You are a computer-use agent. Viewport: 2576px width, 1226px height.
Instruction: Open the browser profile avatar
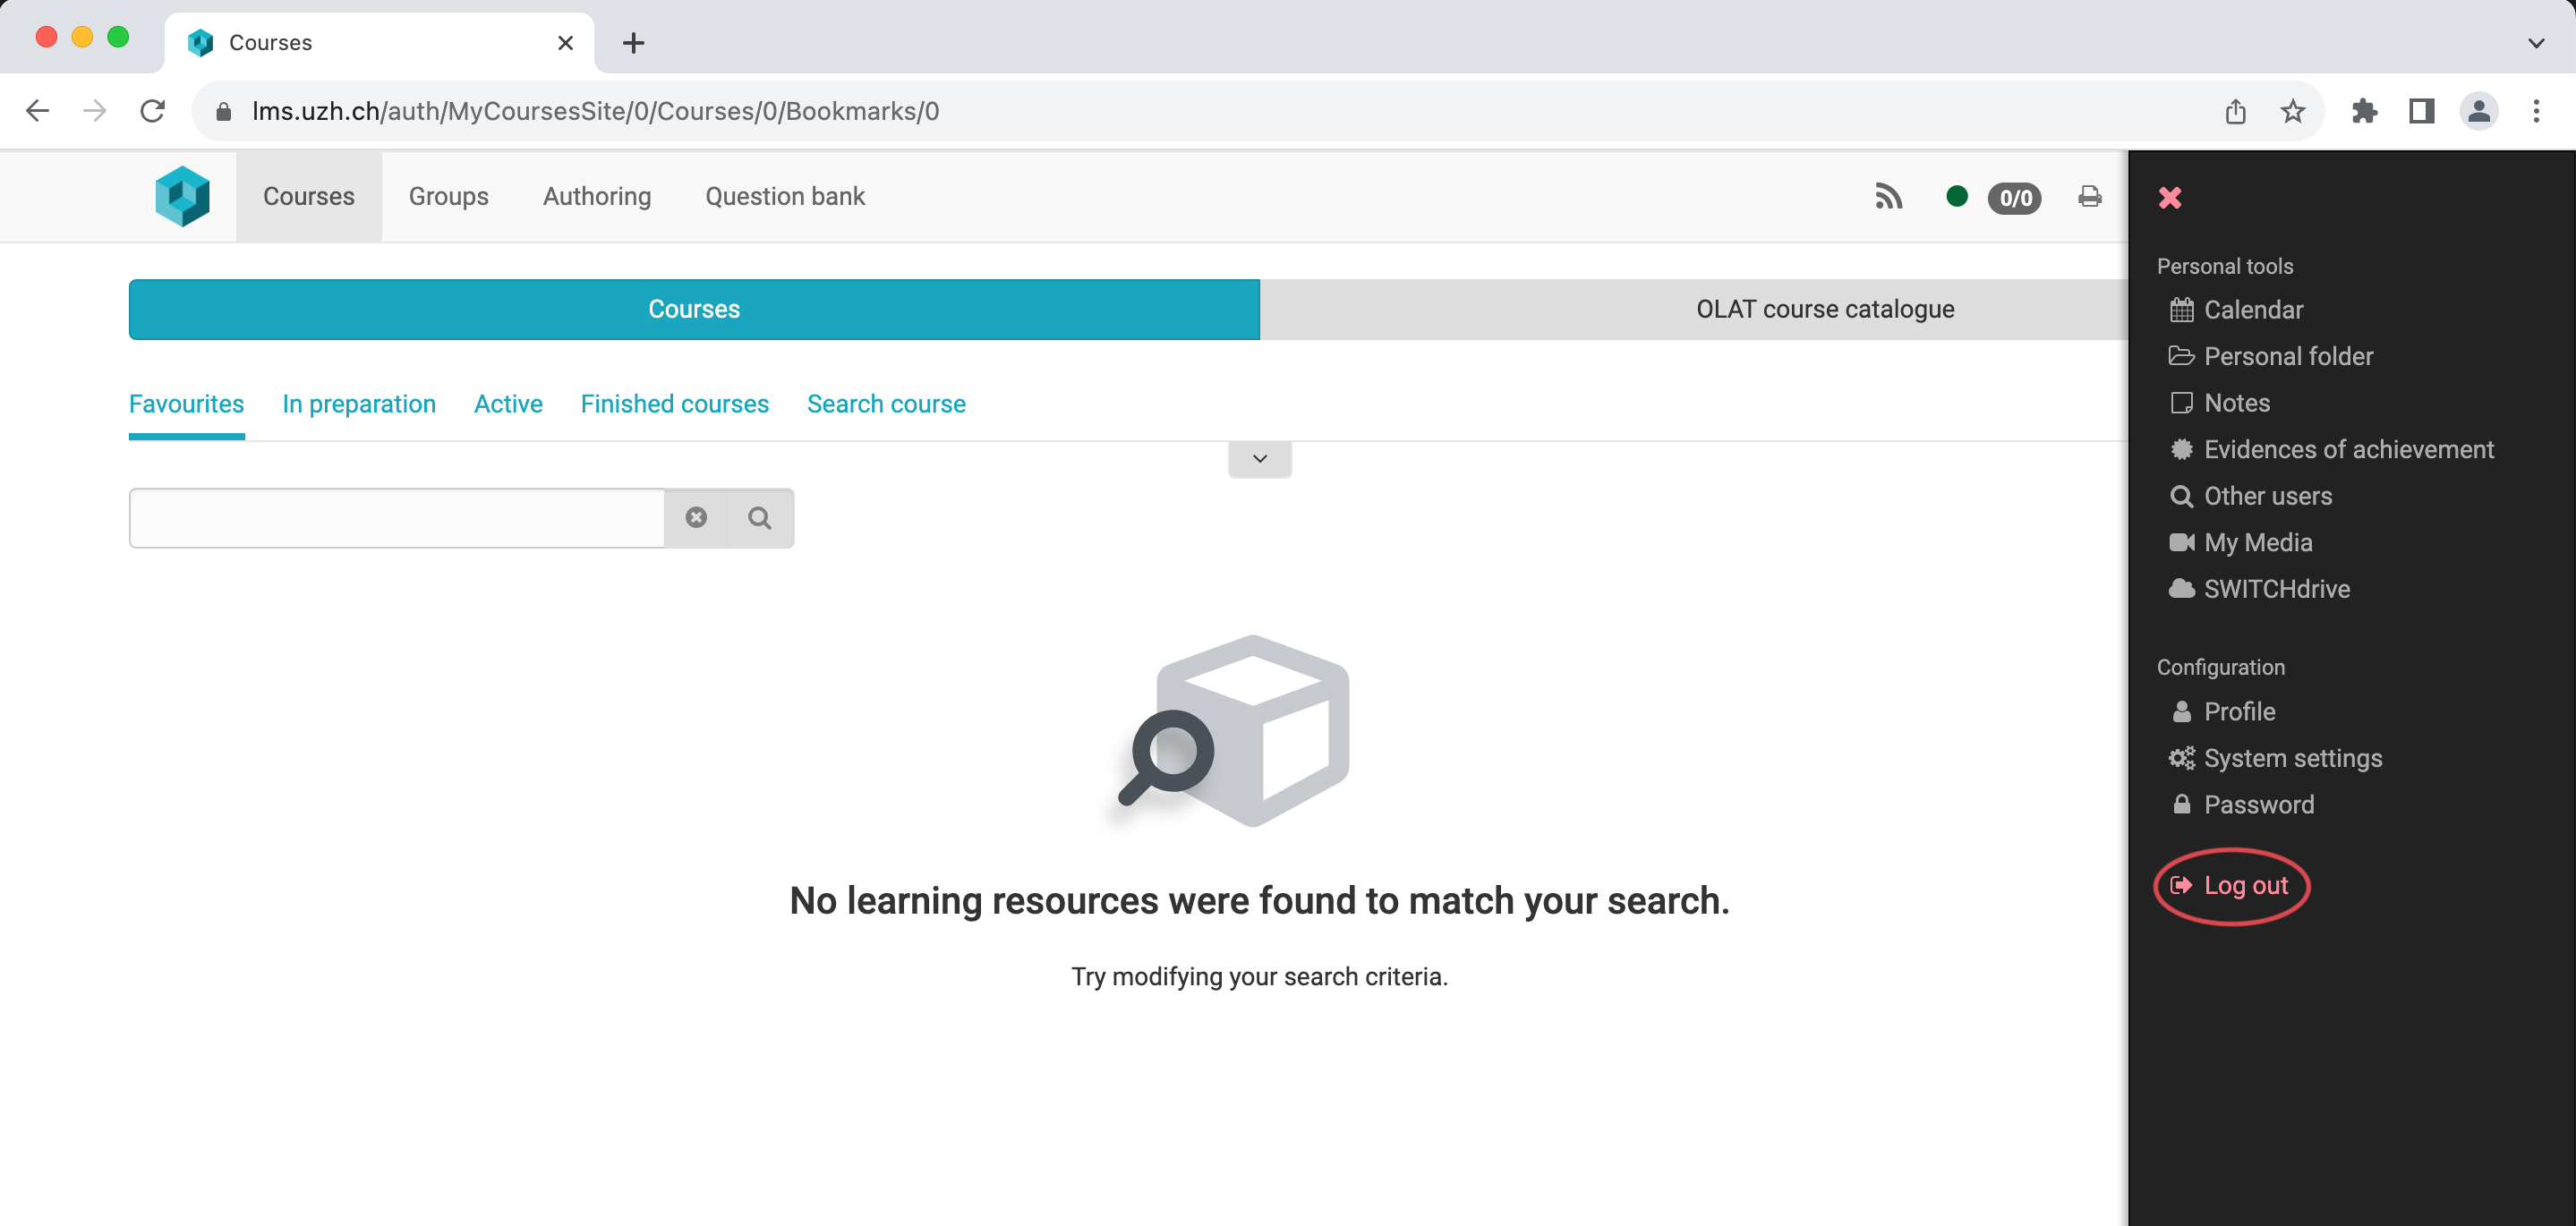(2479, 111)
